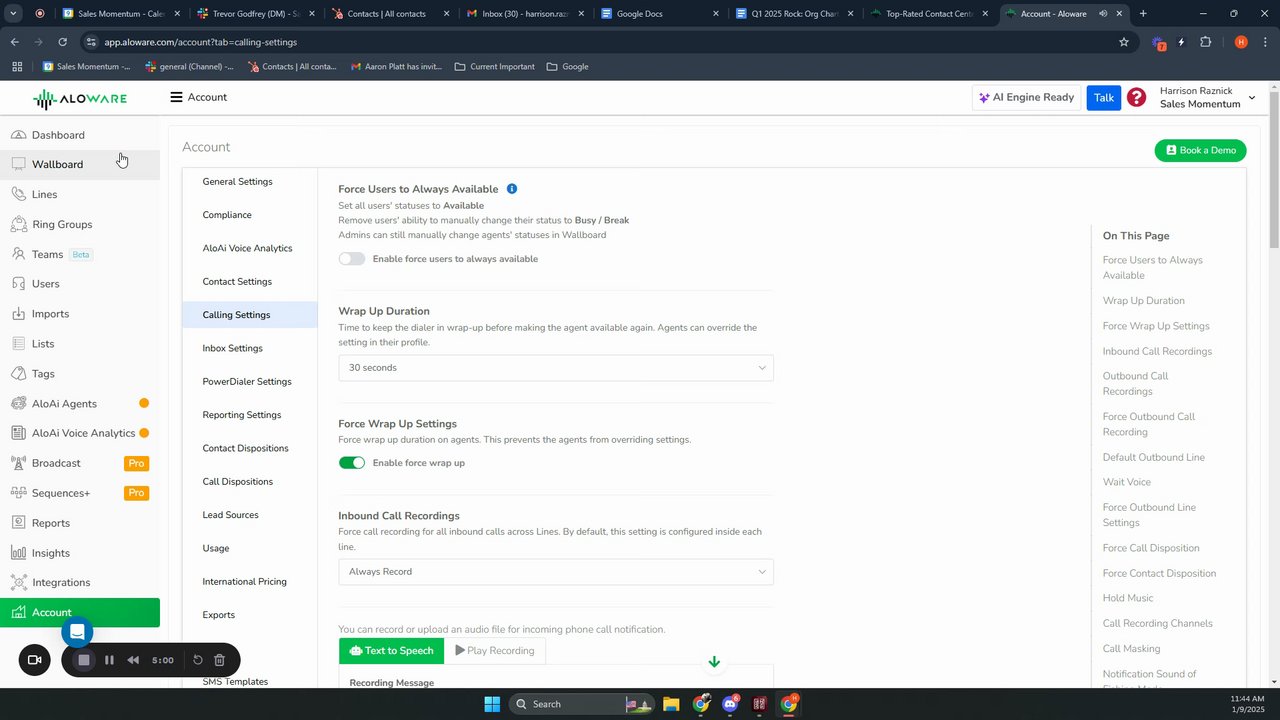1280x720 pixels.
Task: Restart recording with the undo icon
Action: [x=198, y=660]
